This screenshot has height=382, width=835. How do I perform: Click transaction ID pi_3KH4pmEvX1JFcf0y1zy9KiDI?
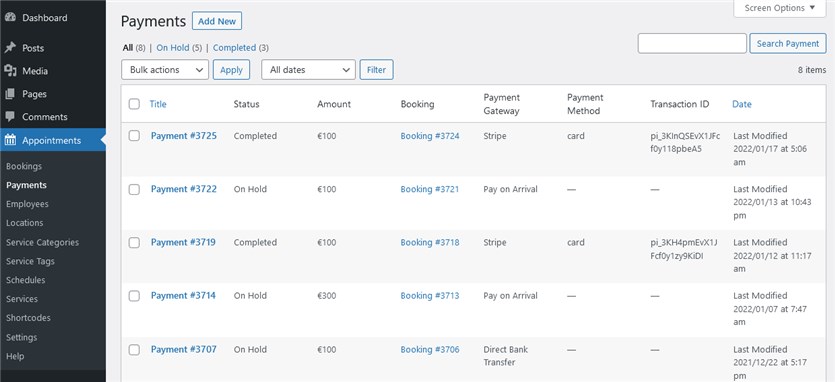pos(684,249)
